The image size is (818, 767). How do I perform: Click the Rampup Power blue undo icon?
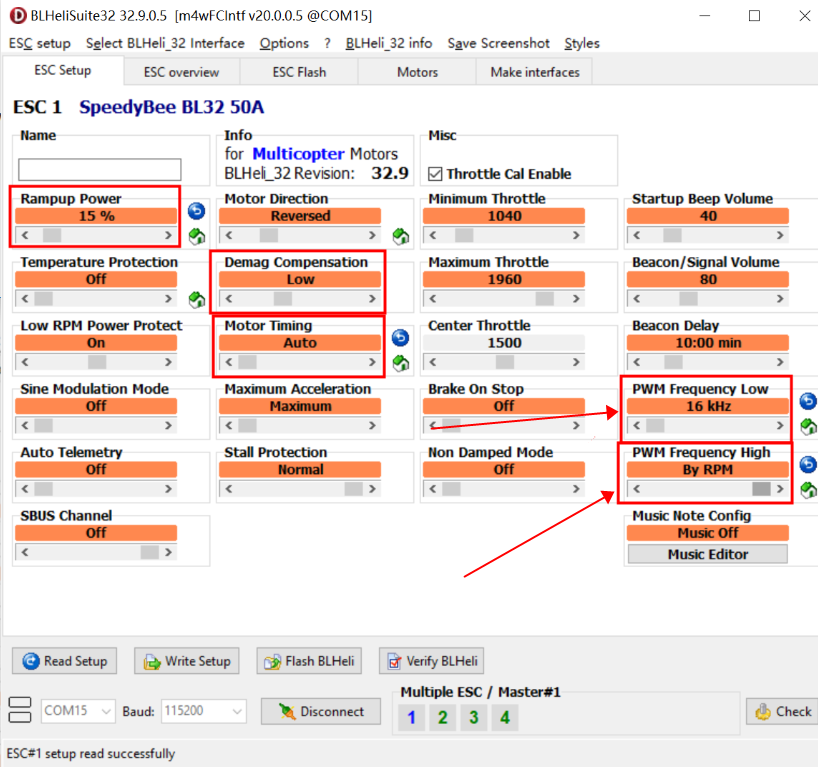(x=196, y=211)
